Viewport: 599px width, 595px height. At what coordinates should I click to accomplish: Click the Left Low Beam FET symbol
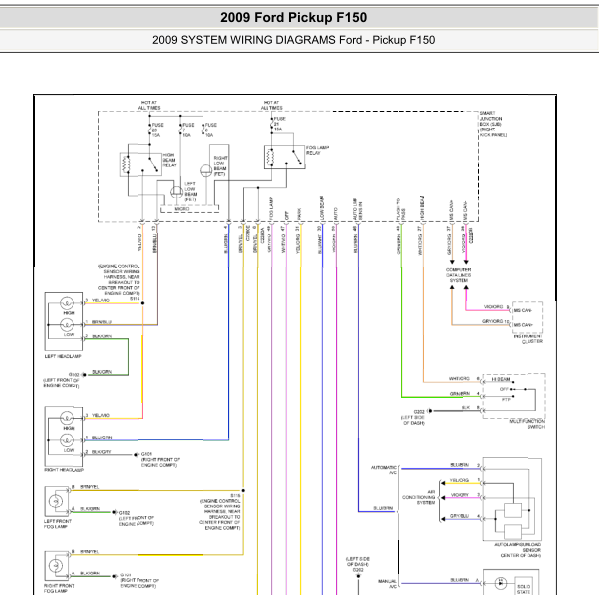pos(176,192)
